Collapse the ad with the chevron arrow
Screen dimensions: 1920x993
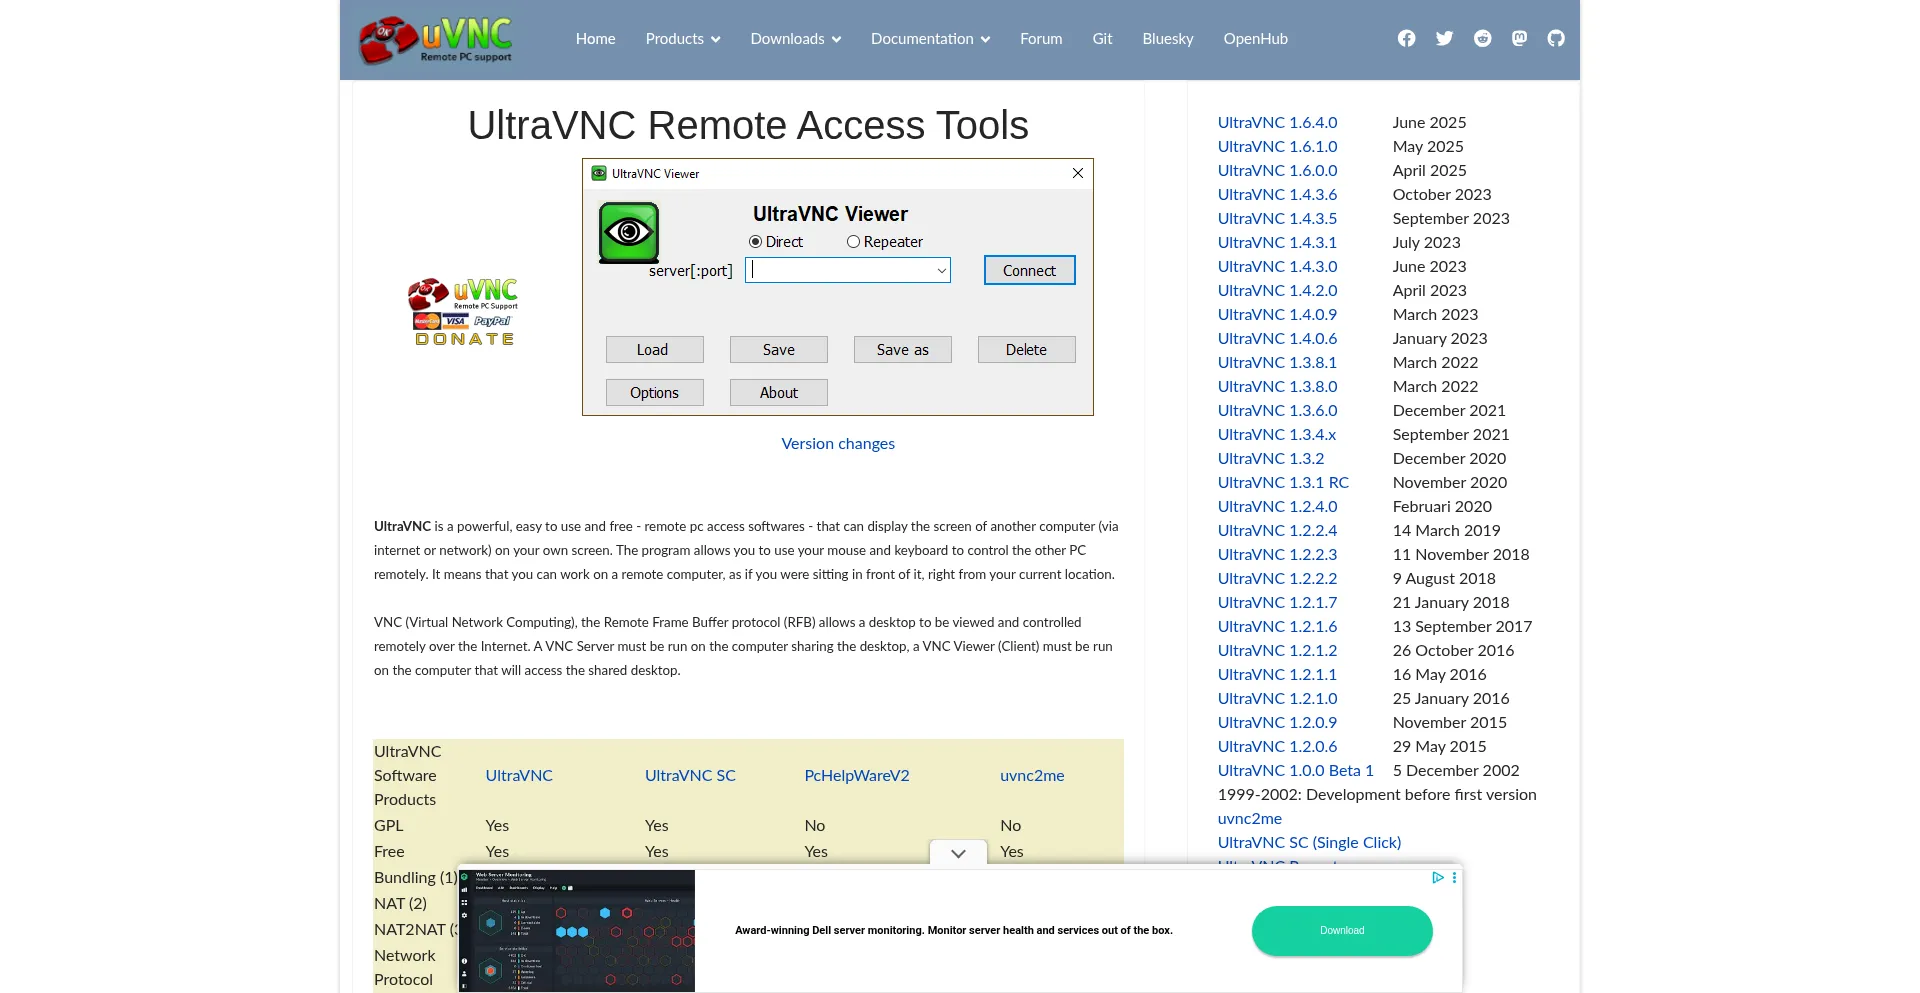(957, 853)
